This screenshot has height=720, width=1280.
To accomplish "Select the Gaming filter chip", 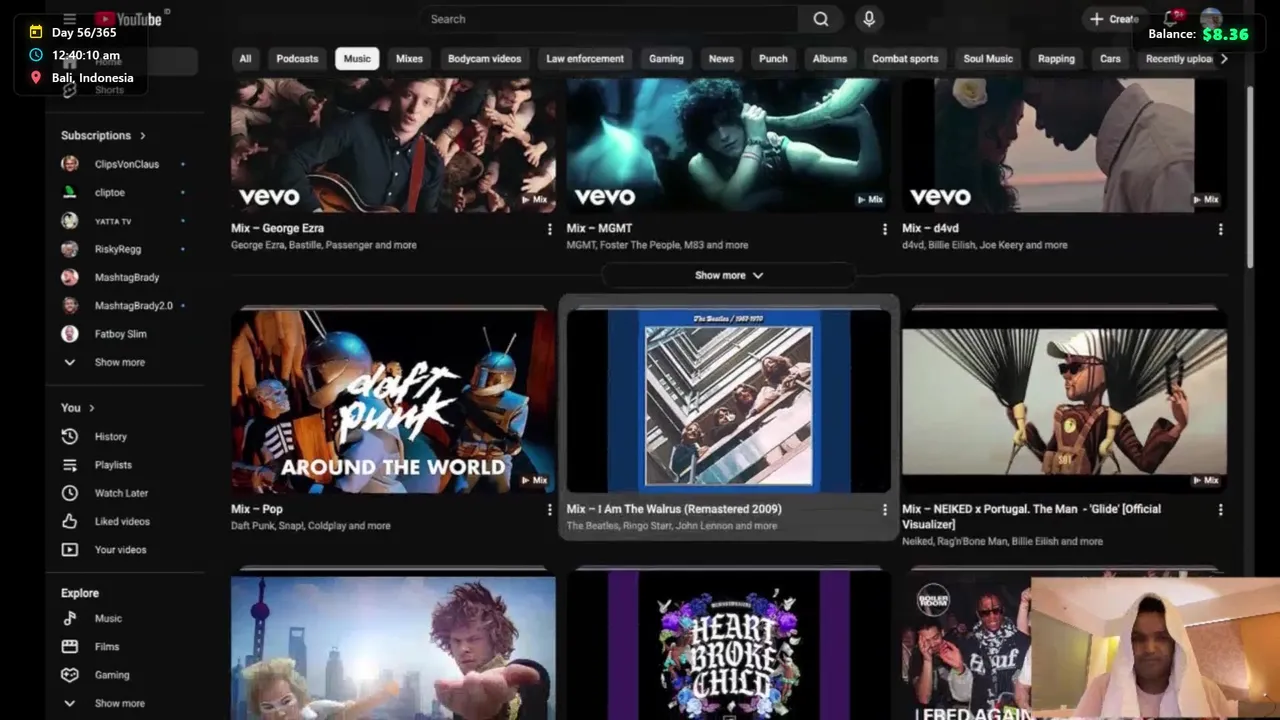I will point(666,58).
